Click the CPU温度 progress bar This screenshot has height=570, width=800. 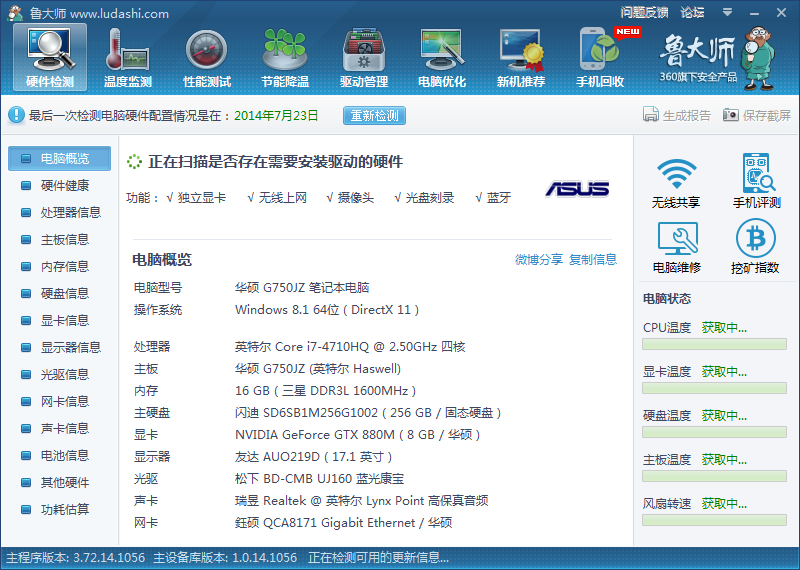714,344
